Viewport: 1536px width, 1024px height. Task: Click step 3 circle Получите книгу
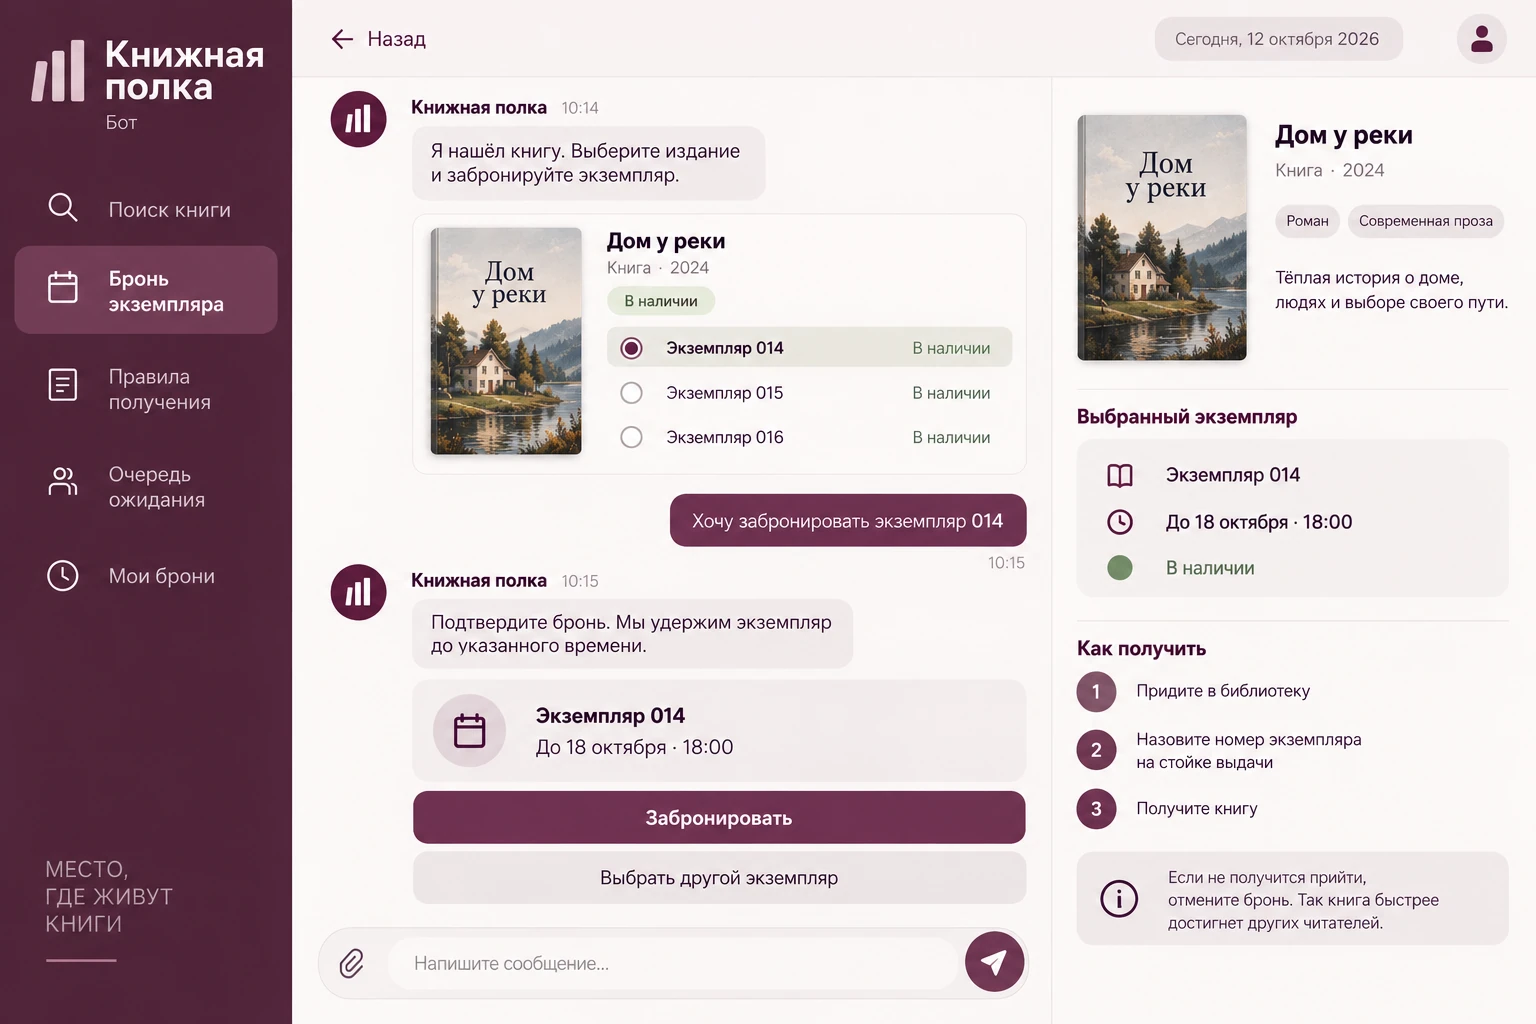click(x=1096, y=809)
